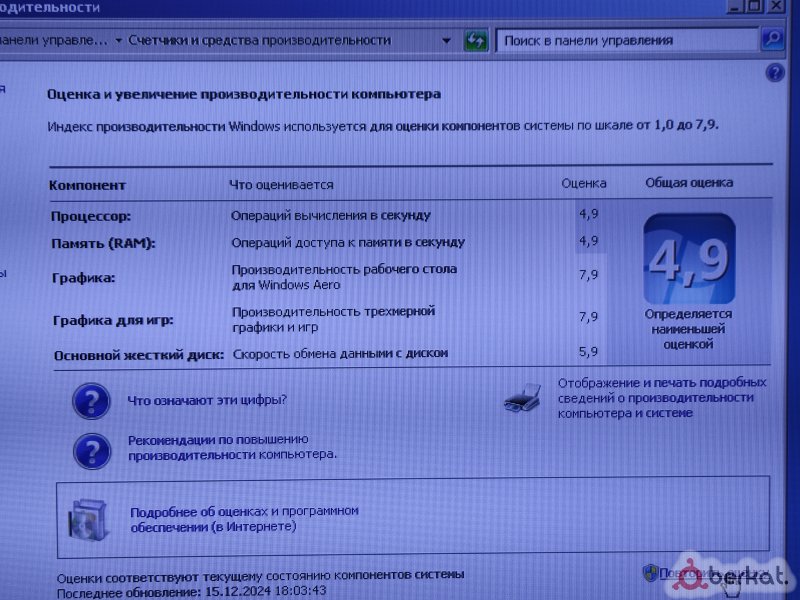Click "Оценки соответствуют текущему состоянию компонентов системы" text
The image size is (800, 600).
pos(260,576)
